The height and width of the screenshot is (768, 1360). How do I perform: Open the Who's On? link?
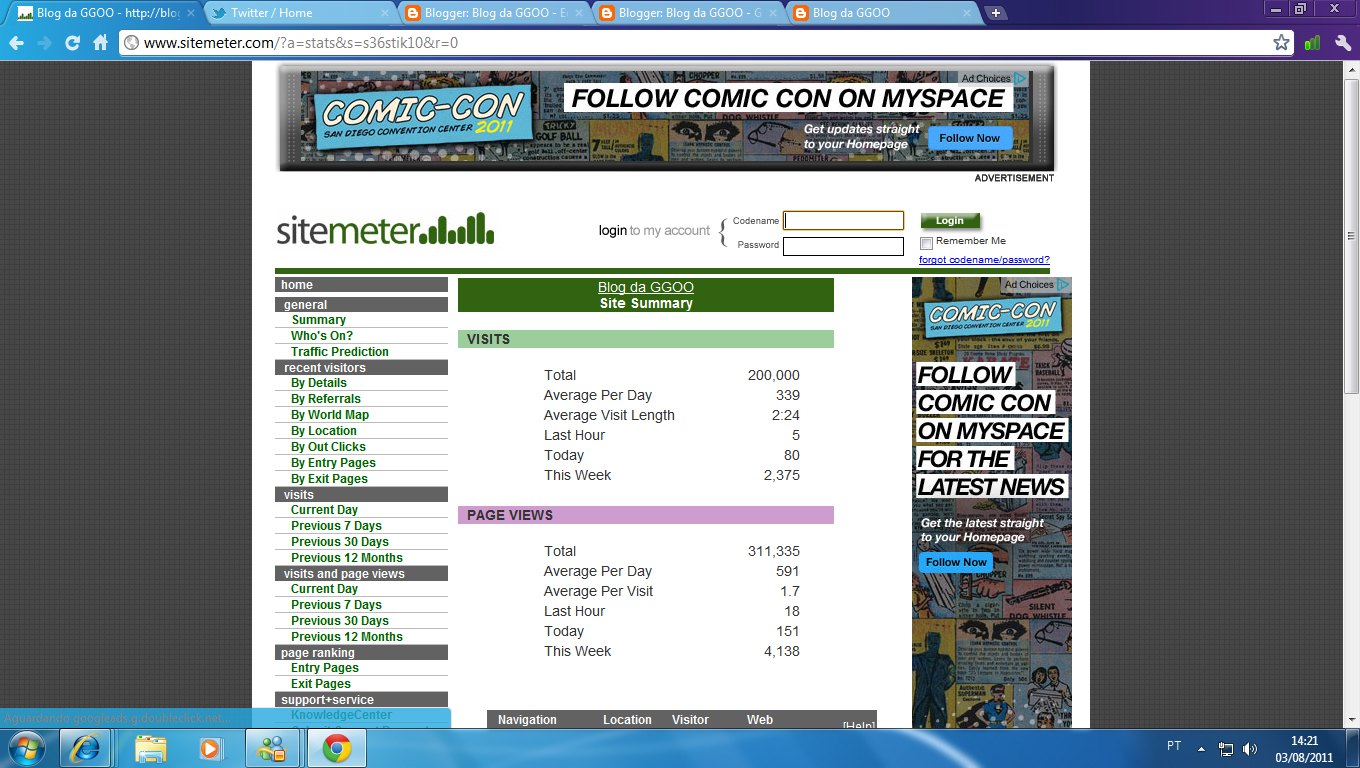[x=322, y=336]
